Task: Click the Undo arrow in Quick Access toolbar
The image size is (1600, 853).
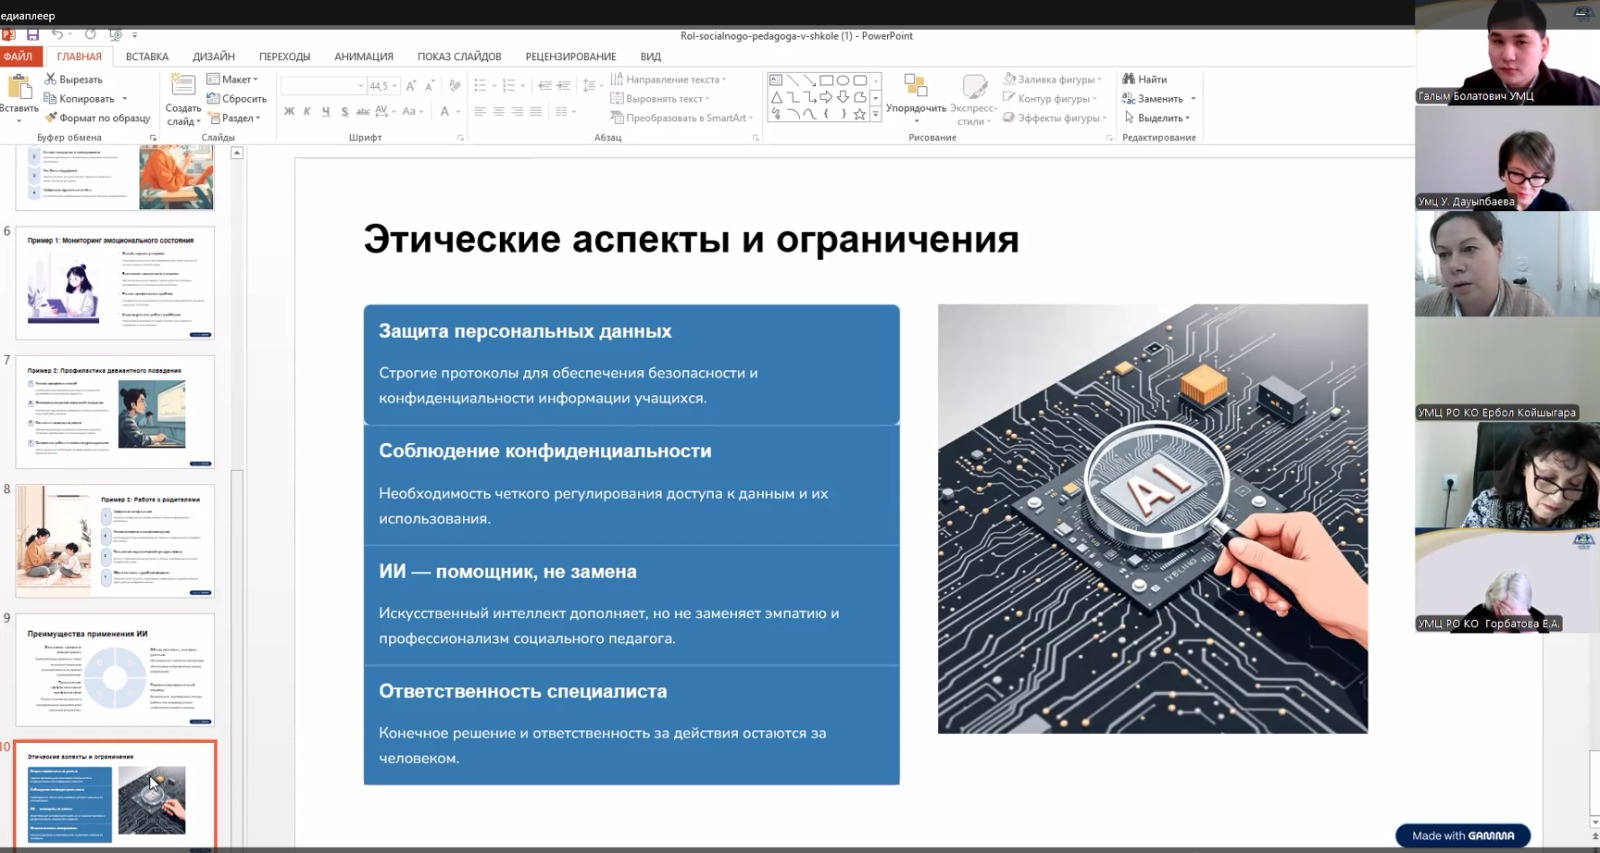Action: click(58, 35)
